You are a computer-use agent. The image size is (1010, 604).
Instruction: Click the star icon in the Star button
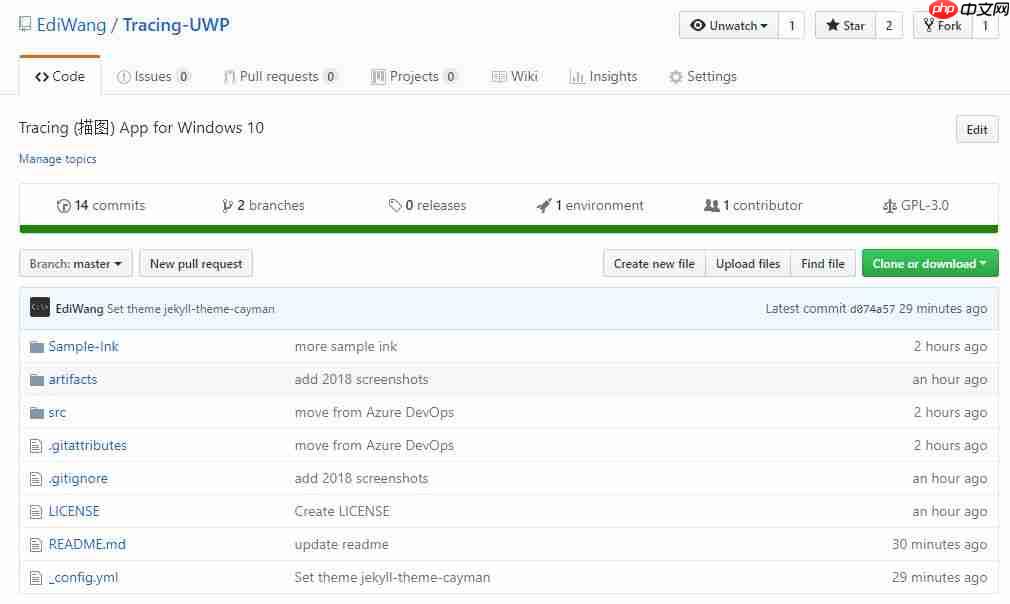[x=832, y=25]
